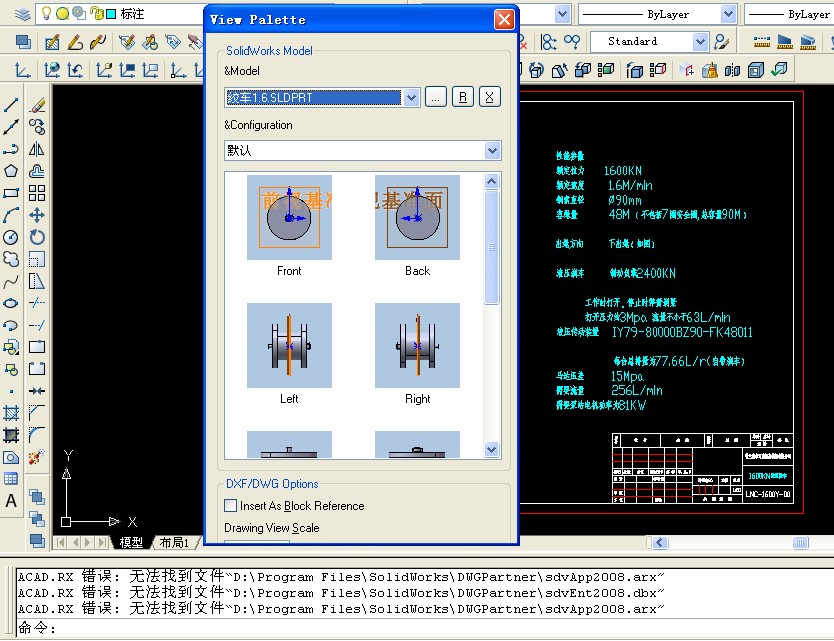Select the Line draw tool
The height and width of the screenshot is (641, 834).
[11, 105]
